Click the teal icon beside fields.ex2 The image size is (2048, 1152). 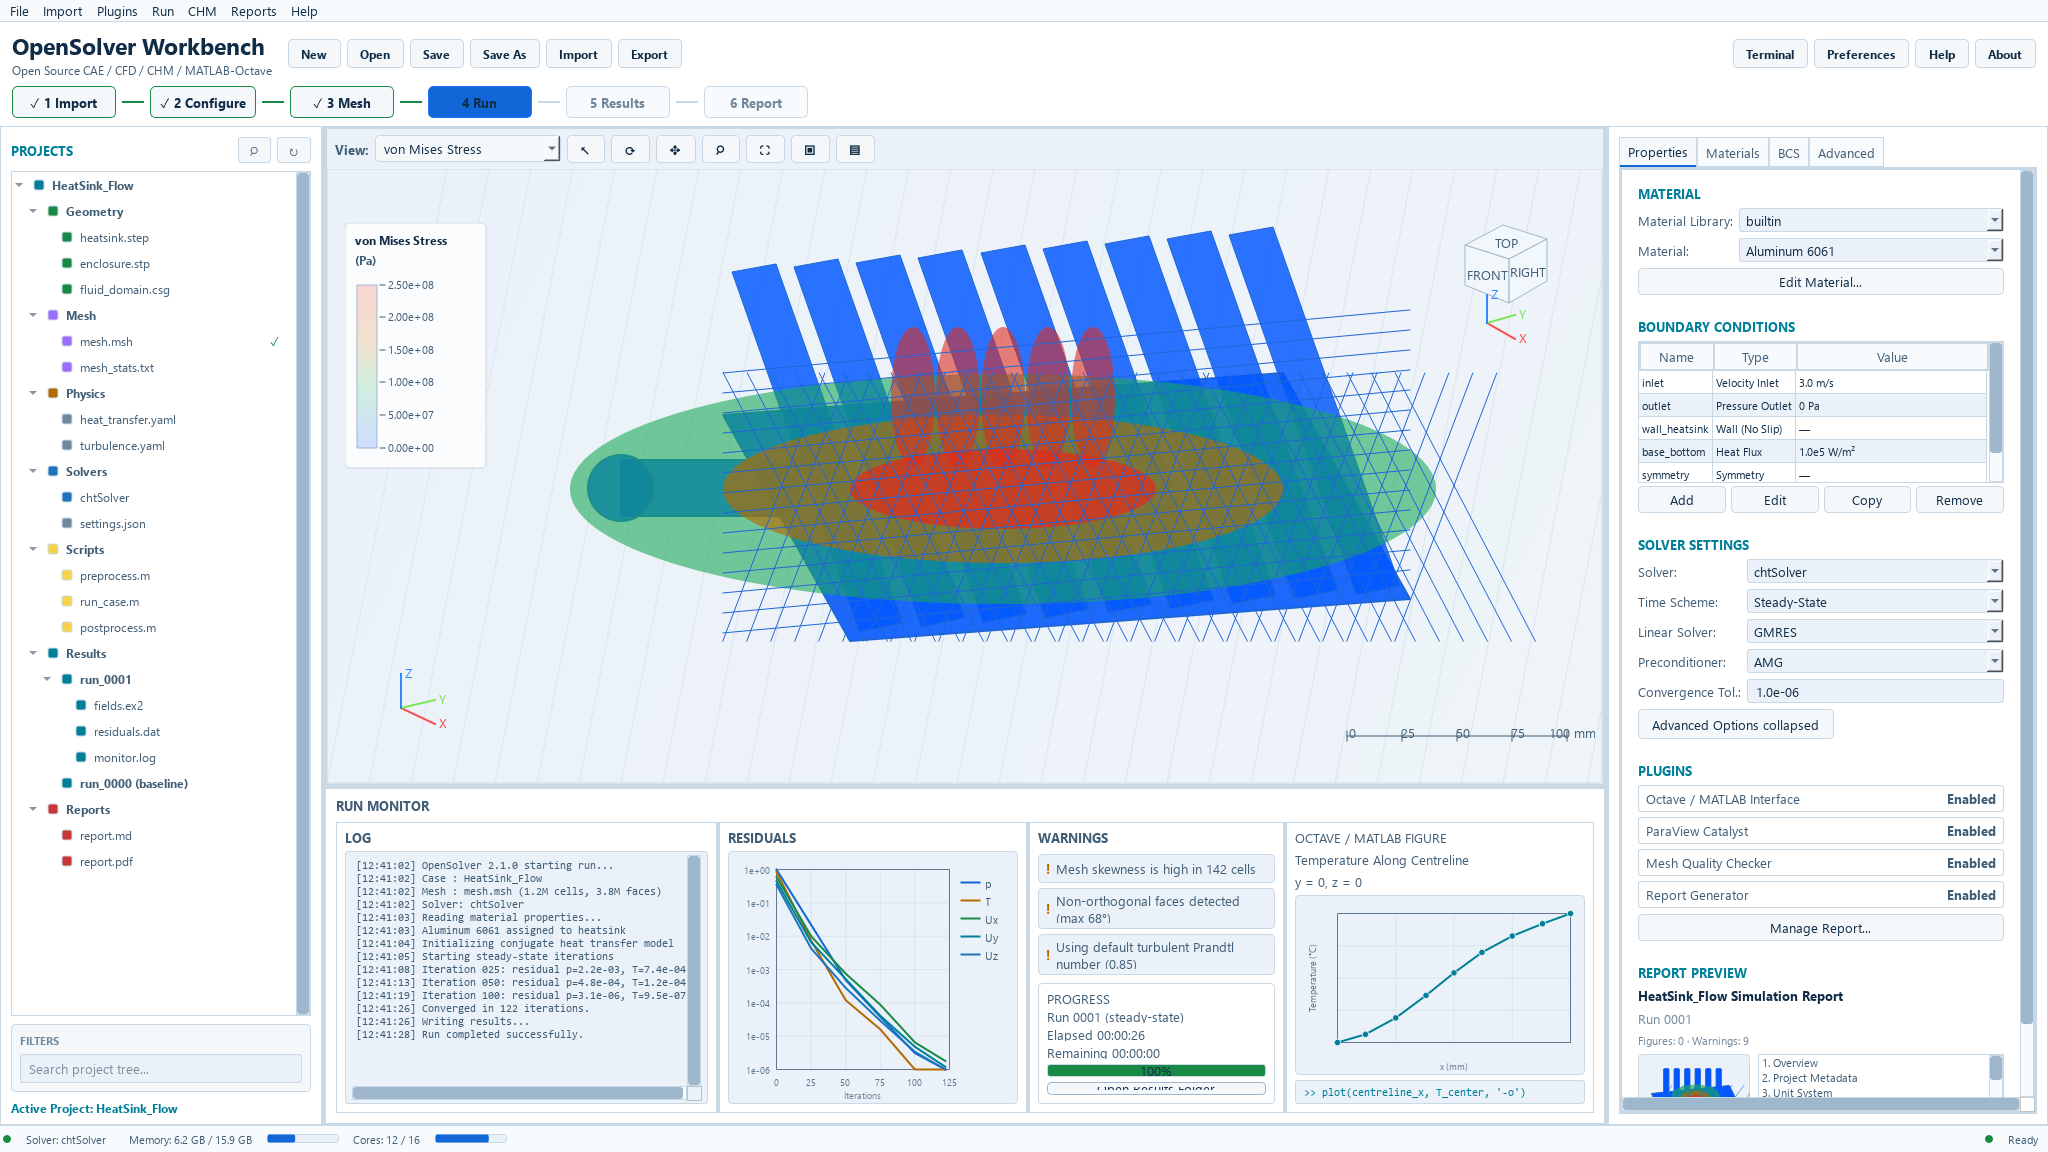pyautogui.click(x=81, y=706)
